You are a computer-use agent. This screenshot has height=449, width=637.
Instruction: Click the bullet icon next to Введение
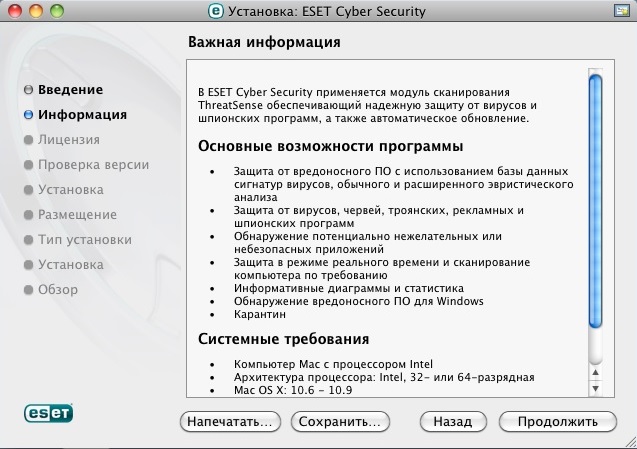pos(28,90)
